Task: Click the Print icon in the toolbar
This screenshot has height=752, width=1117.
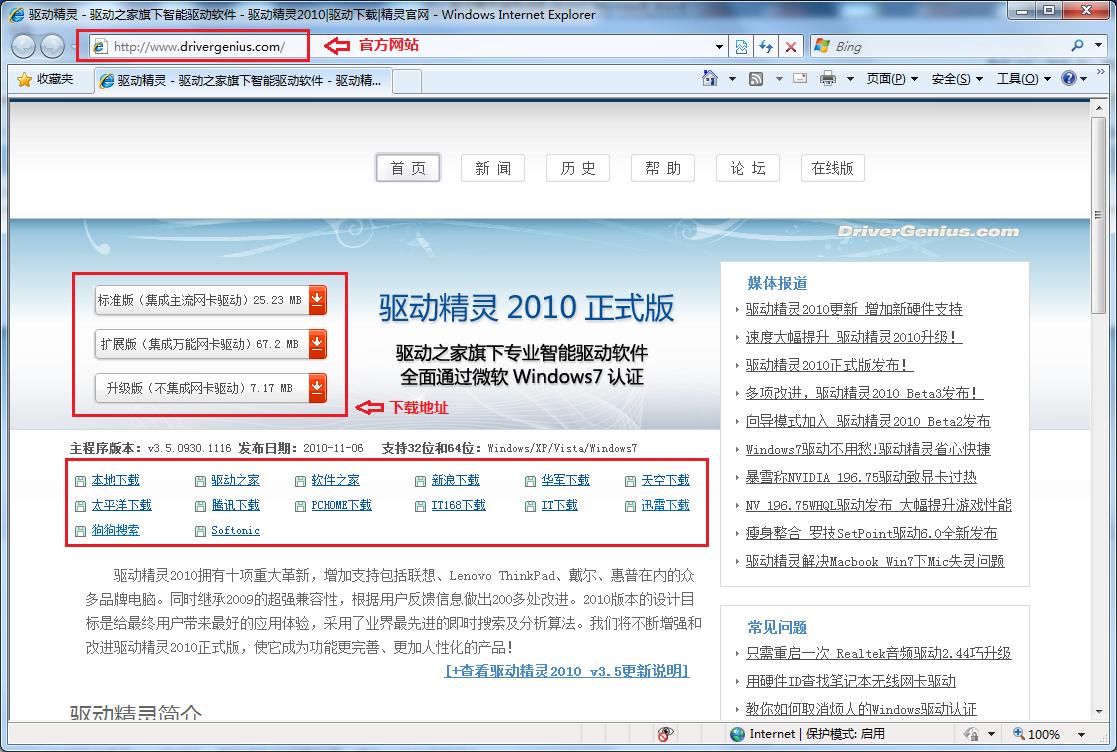Action: [827, 79]
